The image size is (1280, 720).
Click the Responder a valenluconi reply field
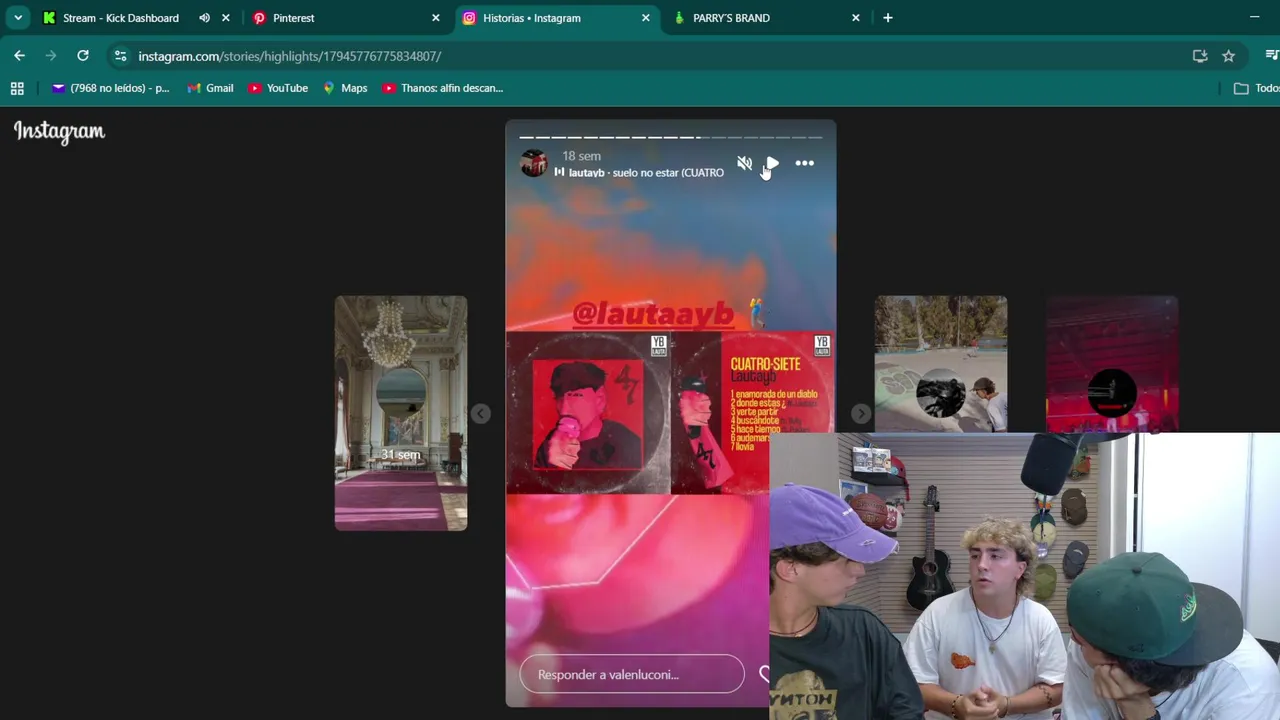(x=632, y=674)
